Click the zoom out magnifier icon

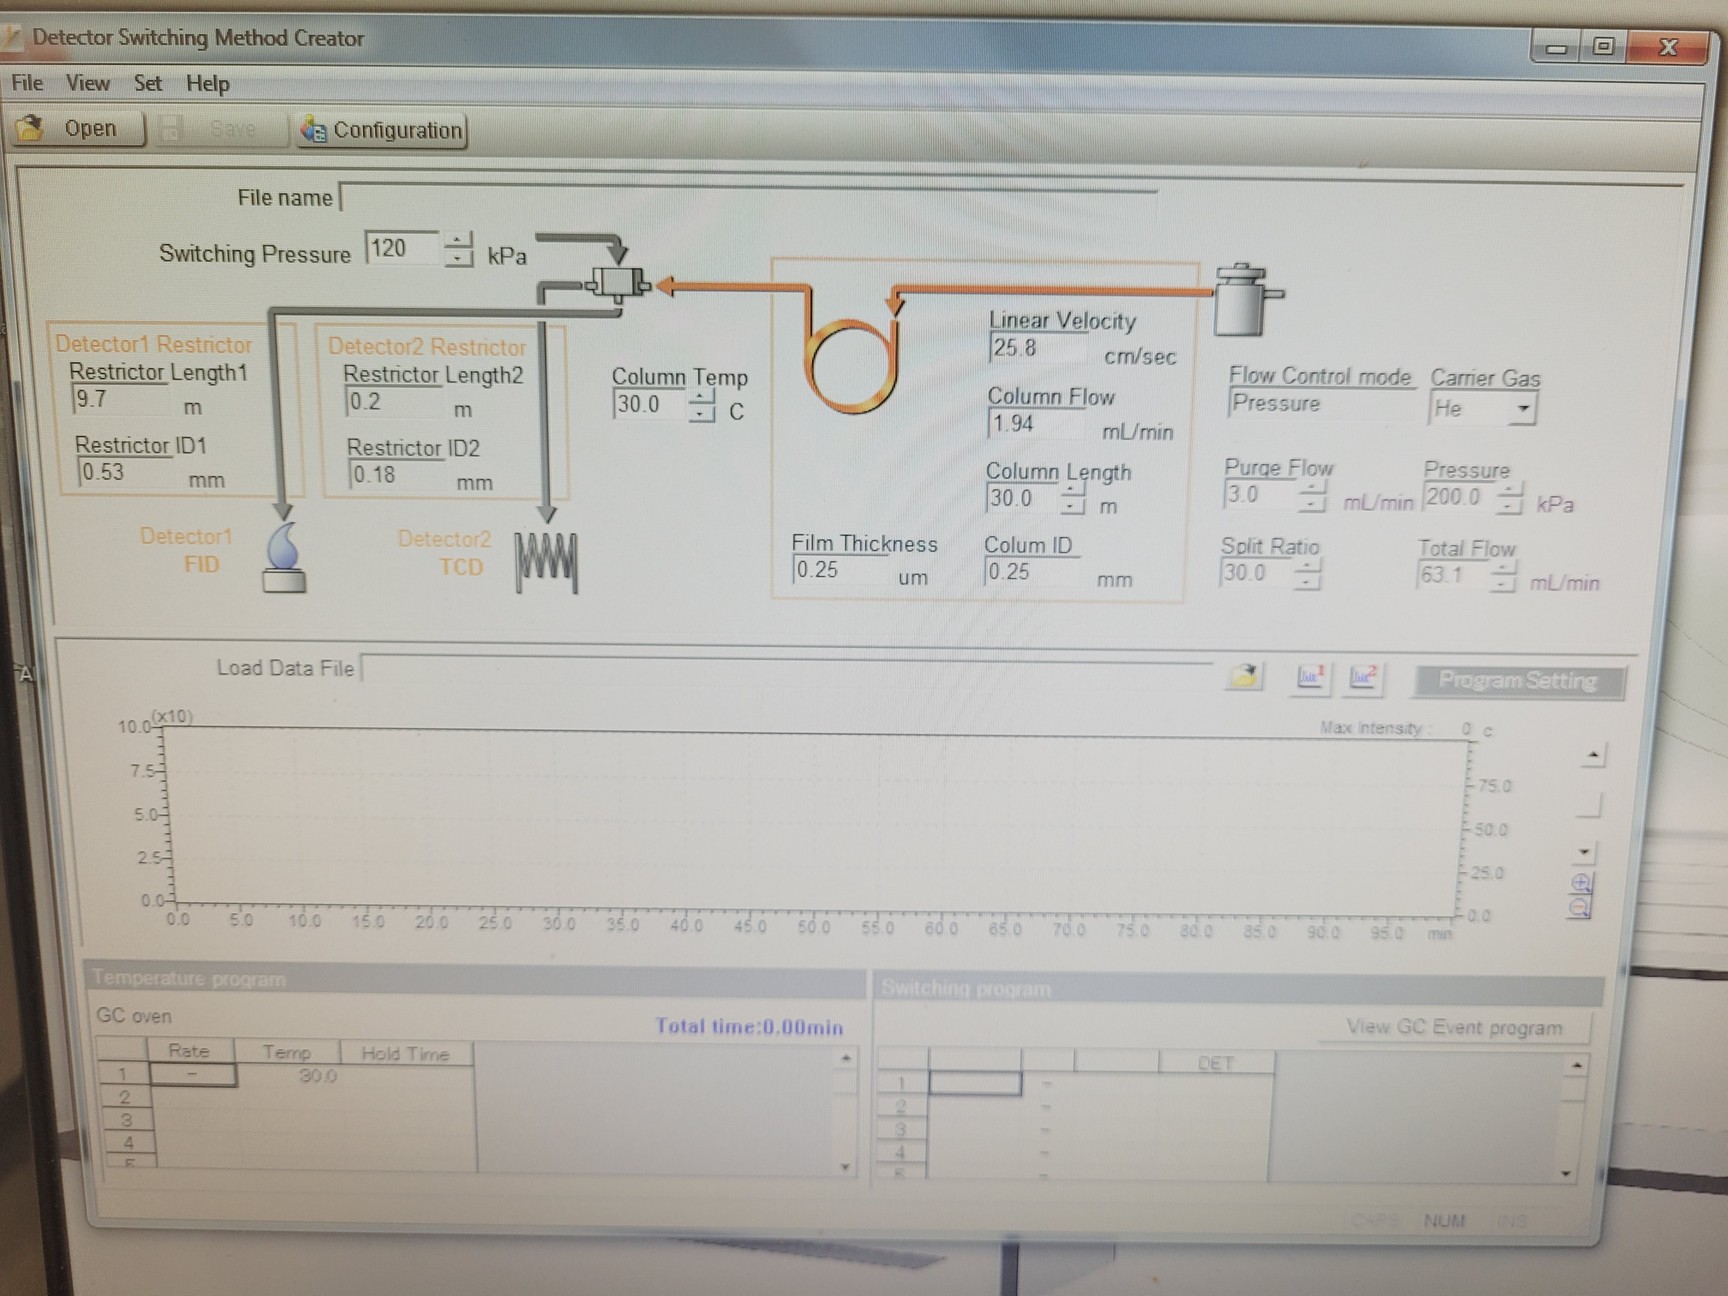click(x=1580, y=907)
